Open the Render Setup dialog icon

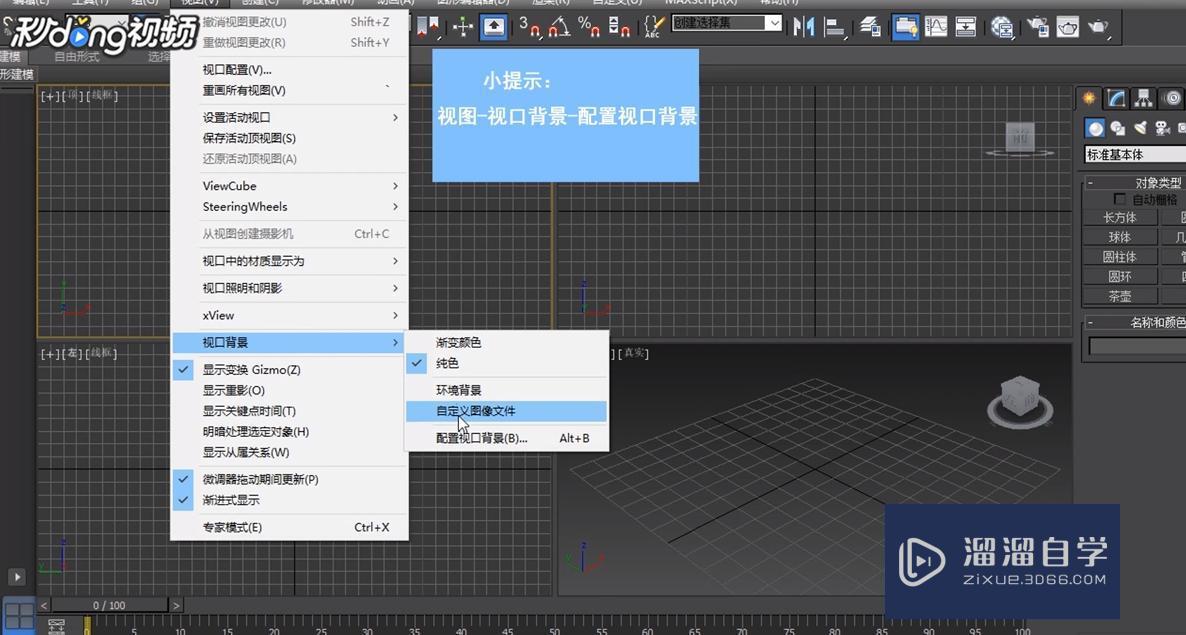pyautogui.click(x=1036, y=27)
